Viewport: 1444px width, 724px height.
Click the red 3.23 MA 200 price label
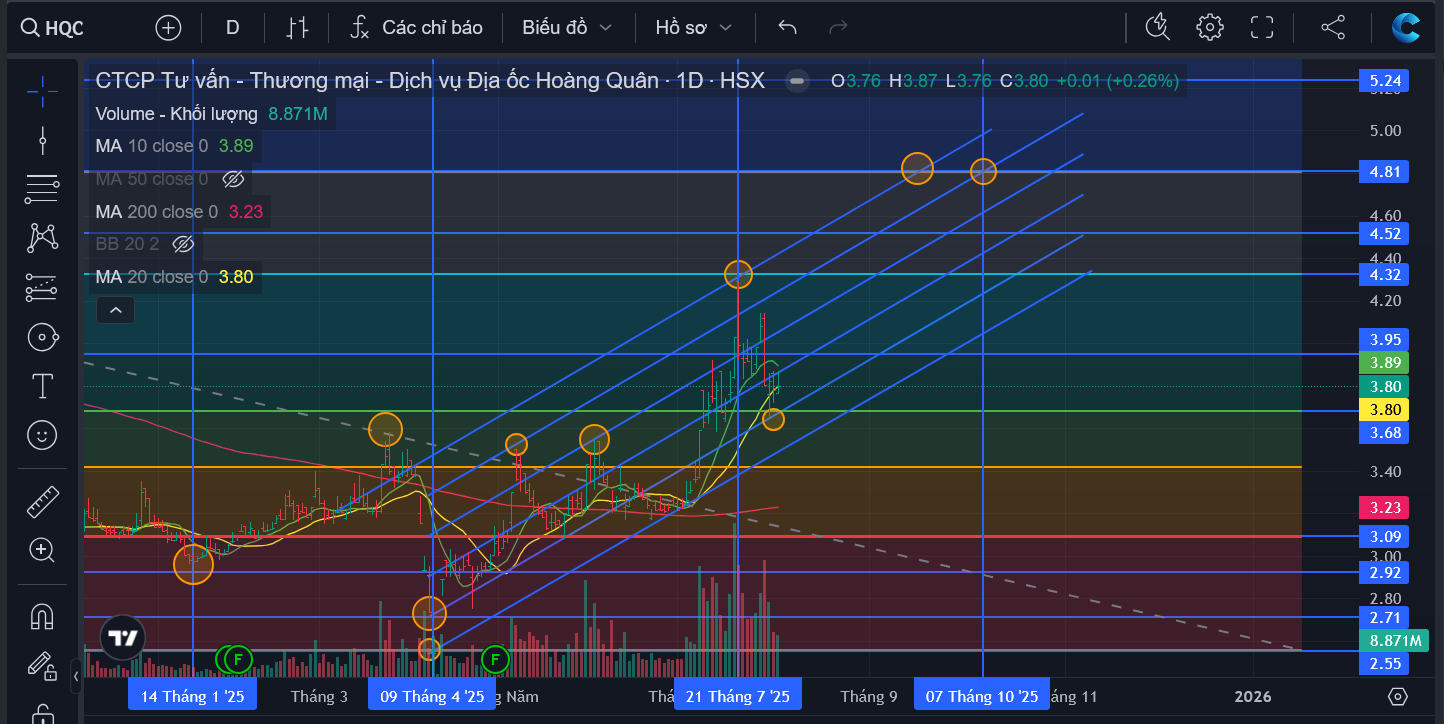tap(1384, 507)
